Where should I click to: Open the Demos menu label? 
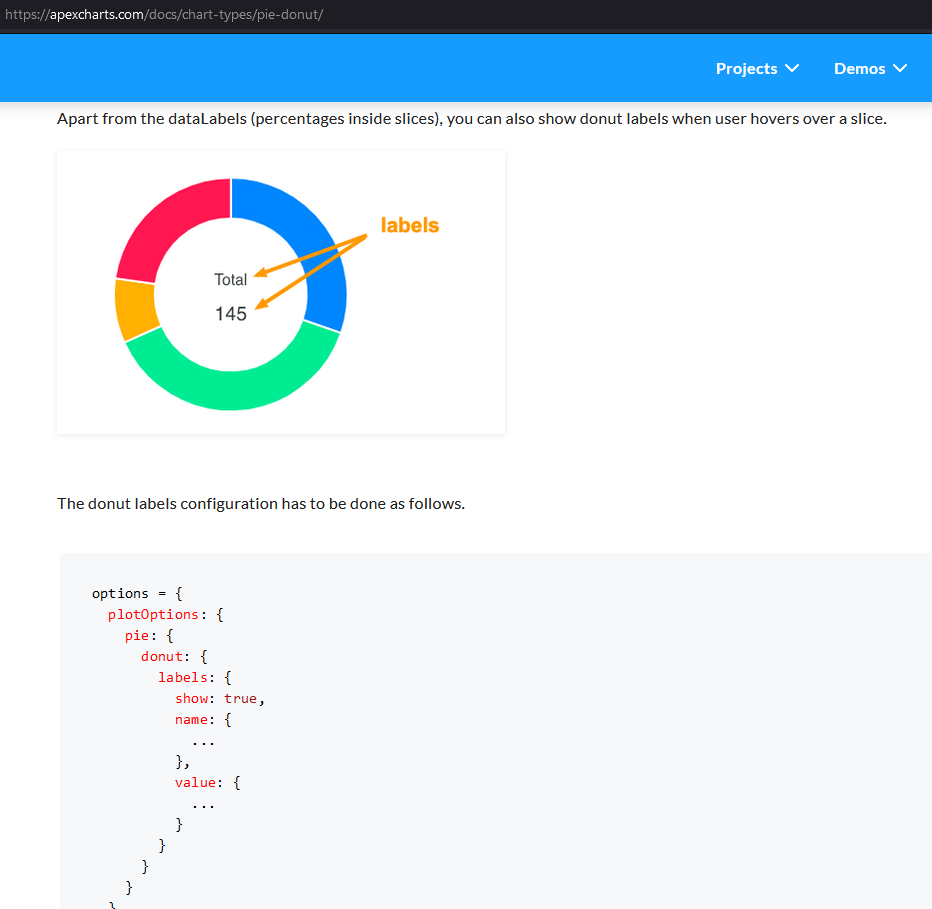point(859,68)
